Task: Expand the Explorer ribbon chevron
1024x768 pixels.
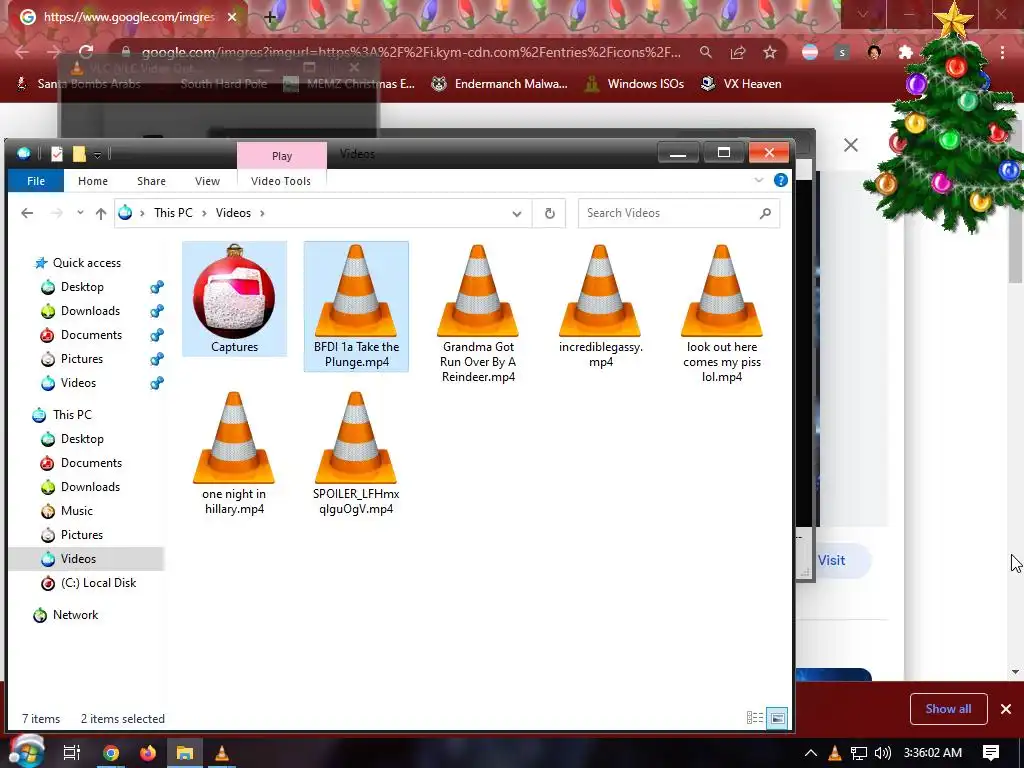Action: pos(759,180)
